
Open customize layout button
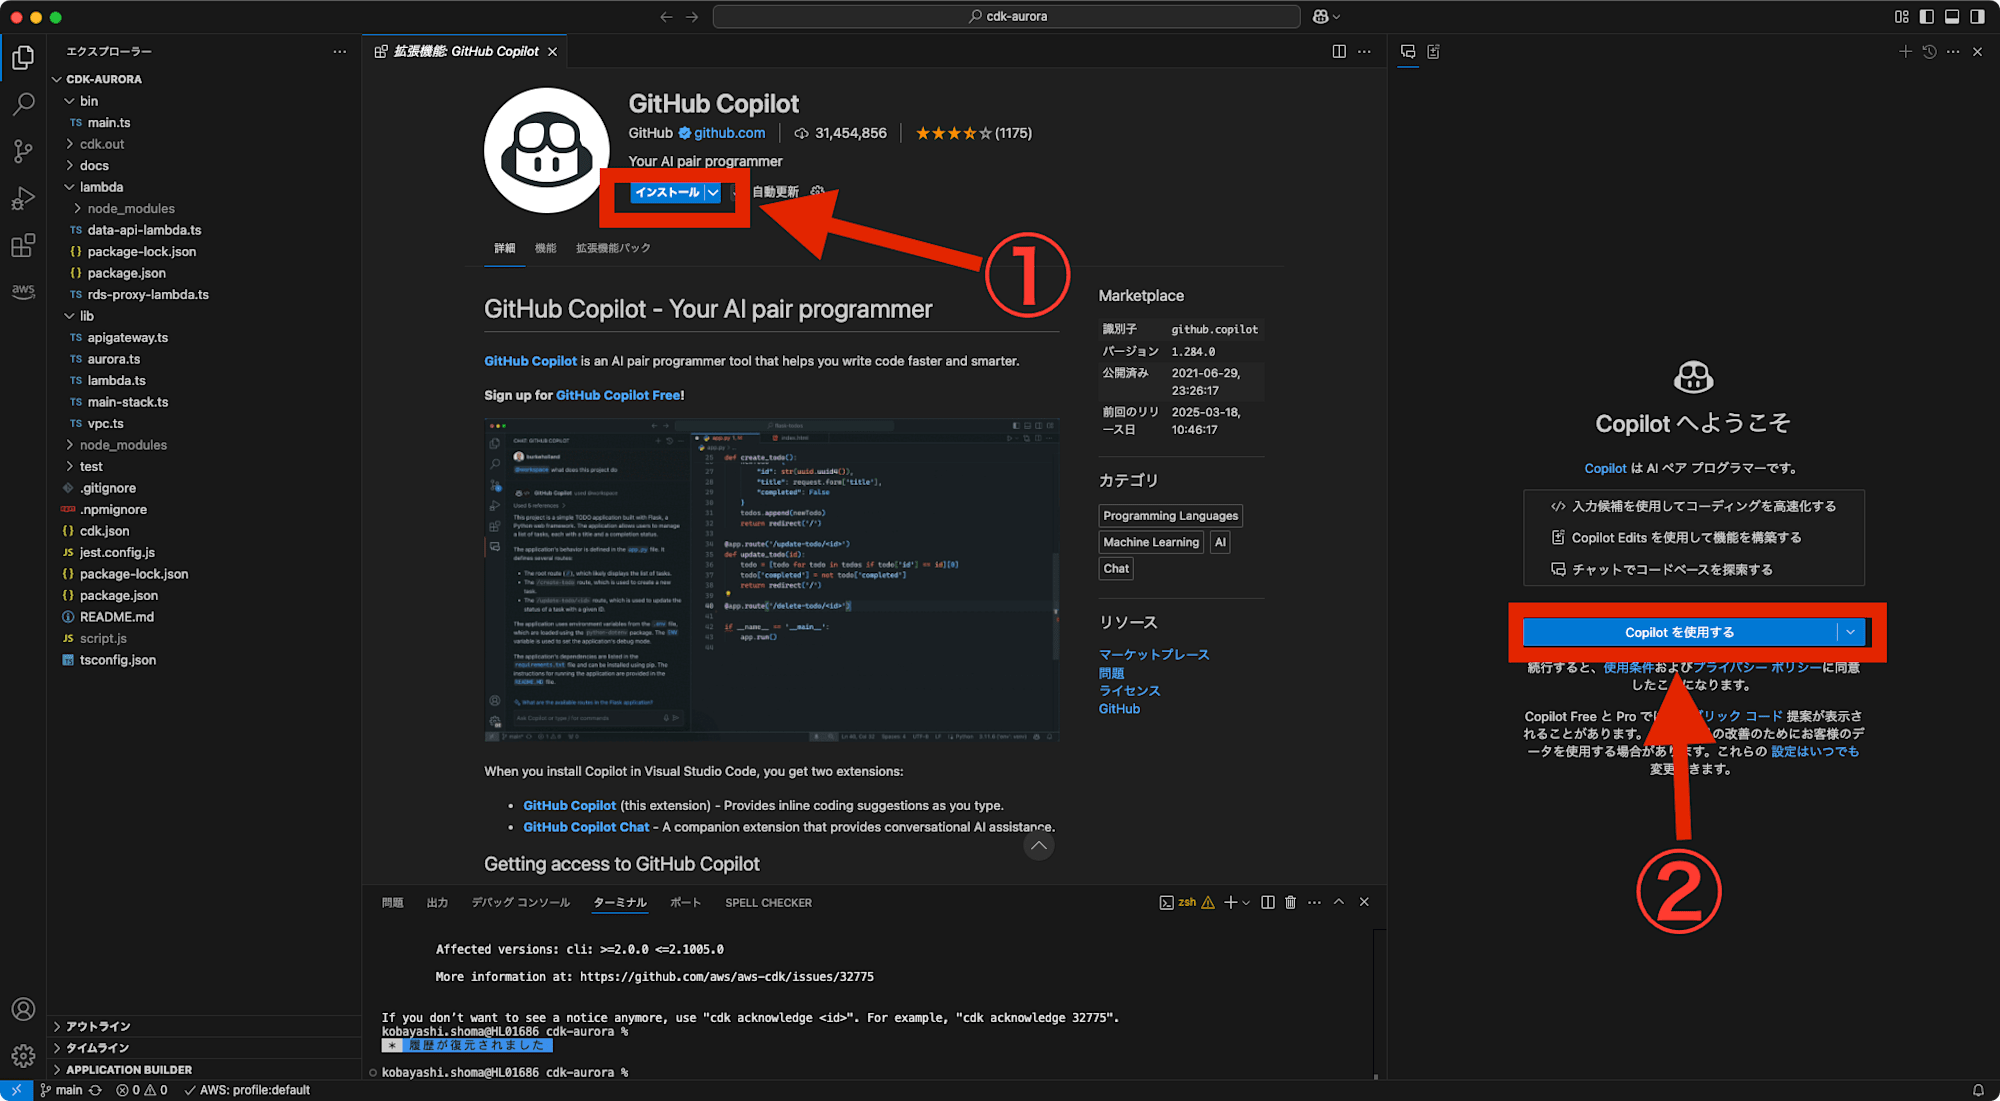pos(1901,16)
